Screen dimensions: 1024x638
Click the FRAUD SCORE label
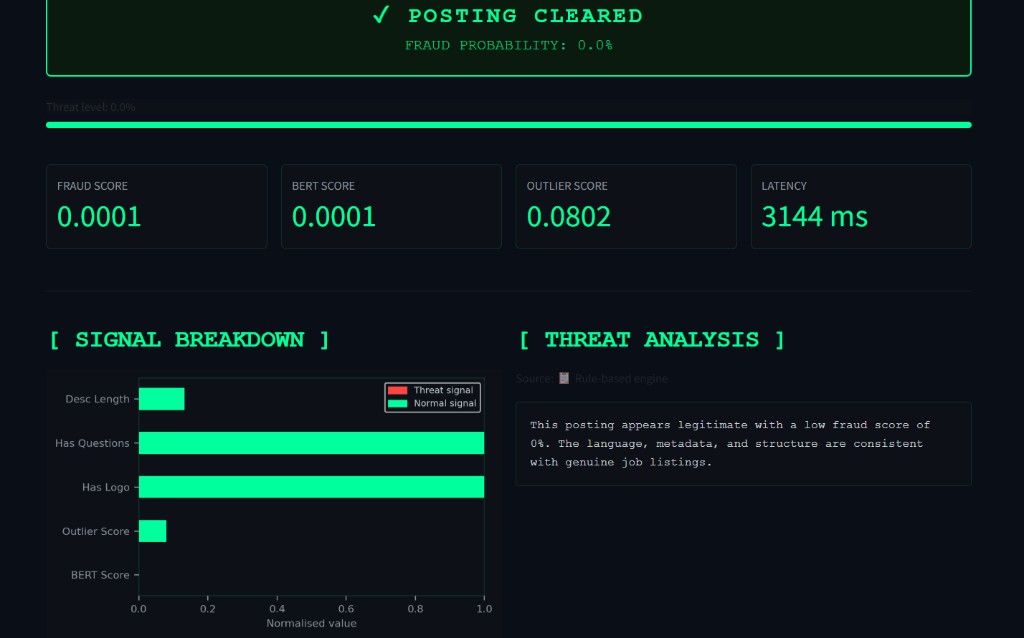pyautogui.click(x=92, y=186)
